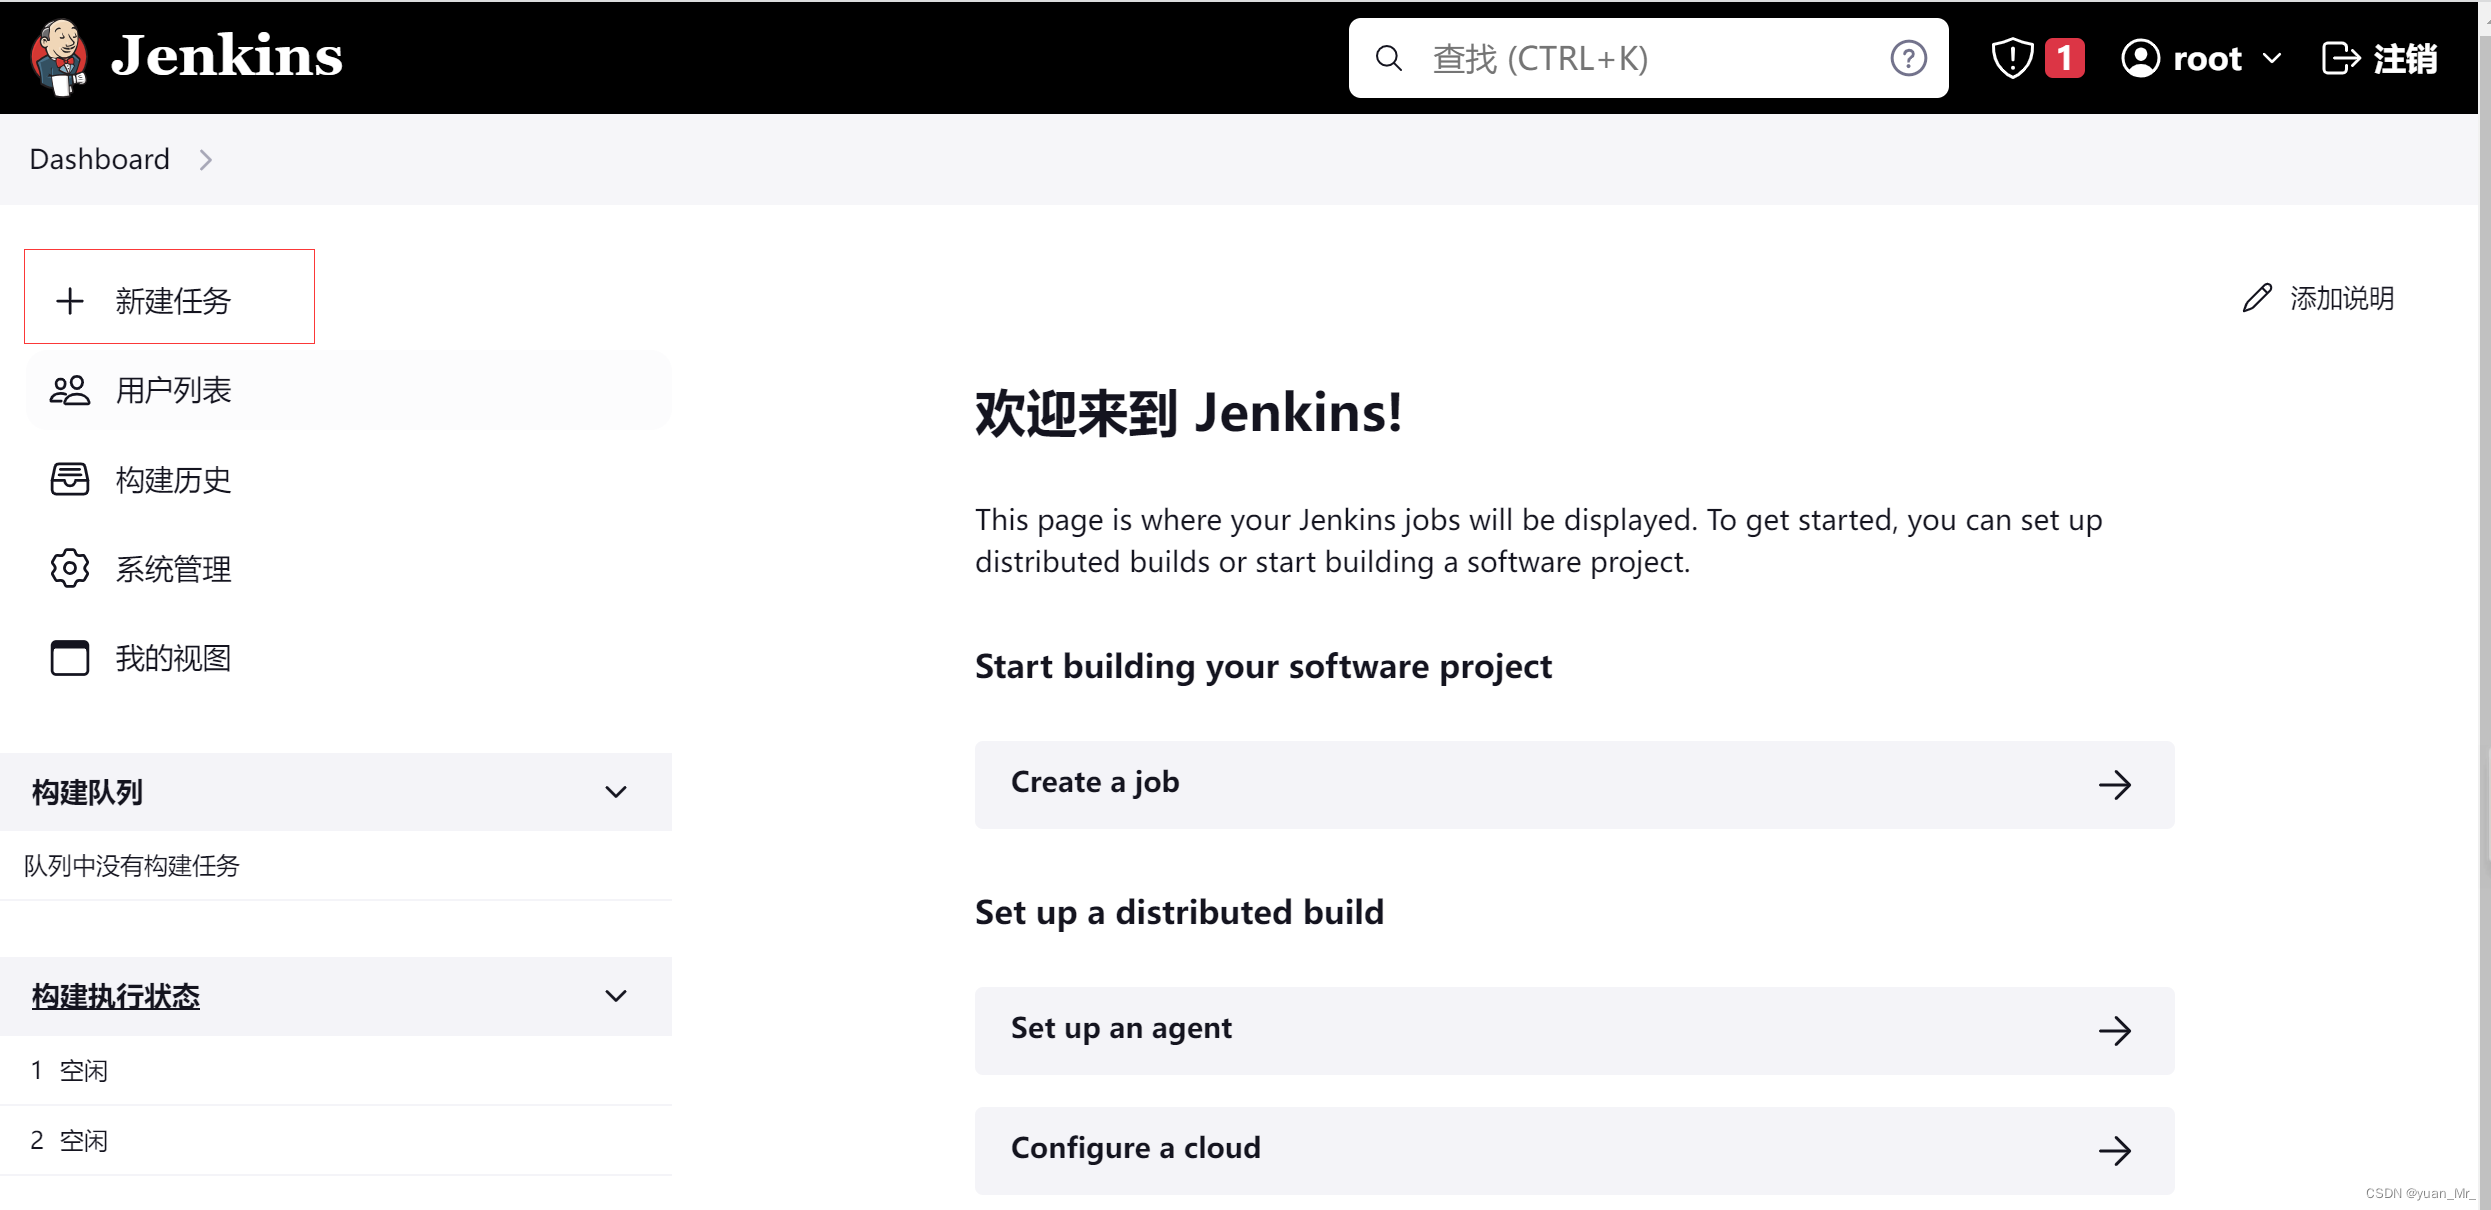Click the plus icon for 新建任务
The width and height of the screenshot is (2491, 1210).
click(70, 301)
